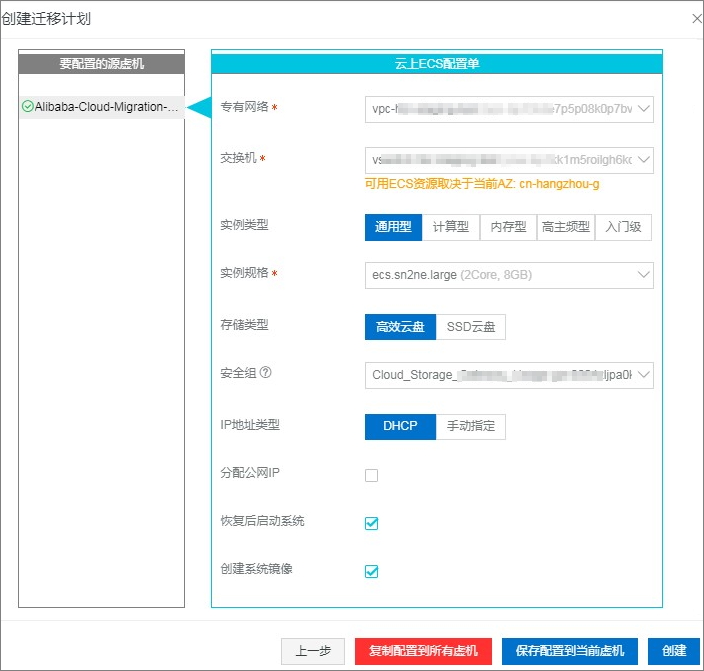Screen dimensions: 704x671
Task: Close the 创建迁移计划 dialog
Action: pos(696,19)
